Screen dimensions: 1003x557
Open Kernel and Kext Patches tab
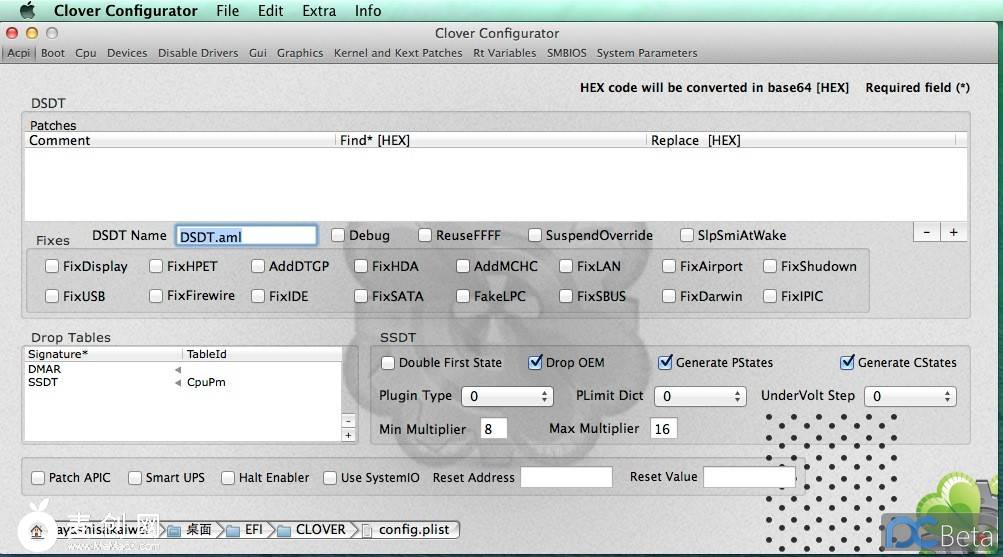398,53
